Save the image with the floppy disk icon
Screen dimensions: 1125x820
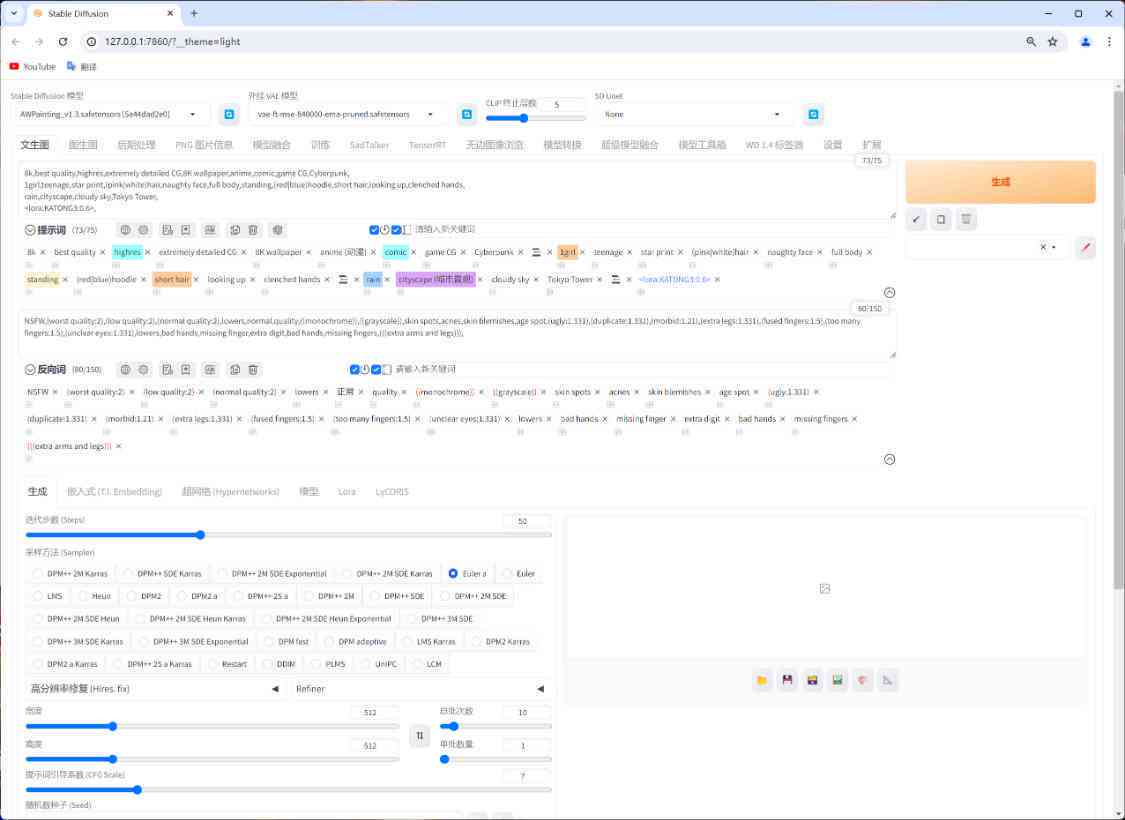[787, 680]
